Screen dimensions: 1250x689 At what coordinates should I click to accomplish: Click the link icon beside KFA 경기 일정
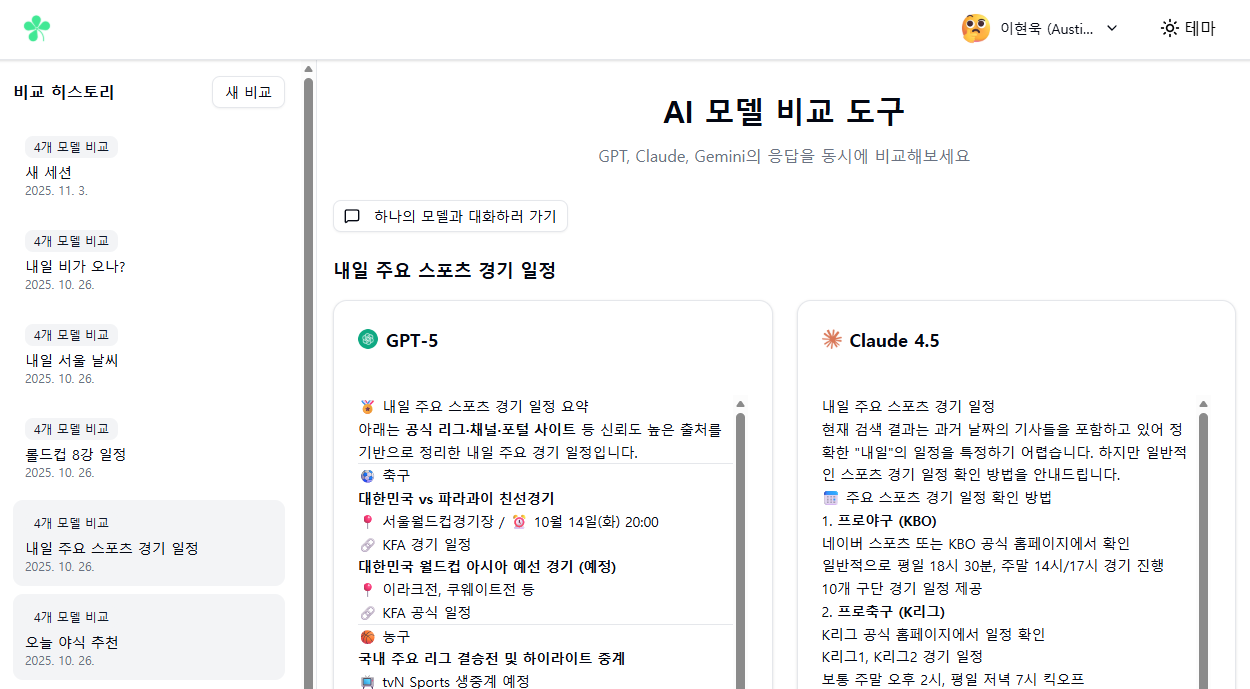[x=367, y=544]
